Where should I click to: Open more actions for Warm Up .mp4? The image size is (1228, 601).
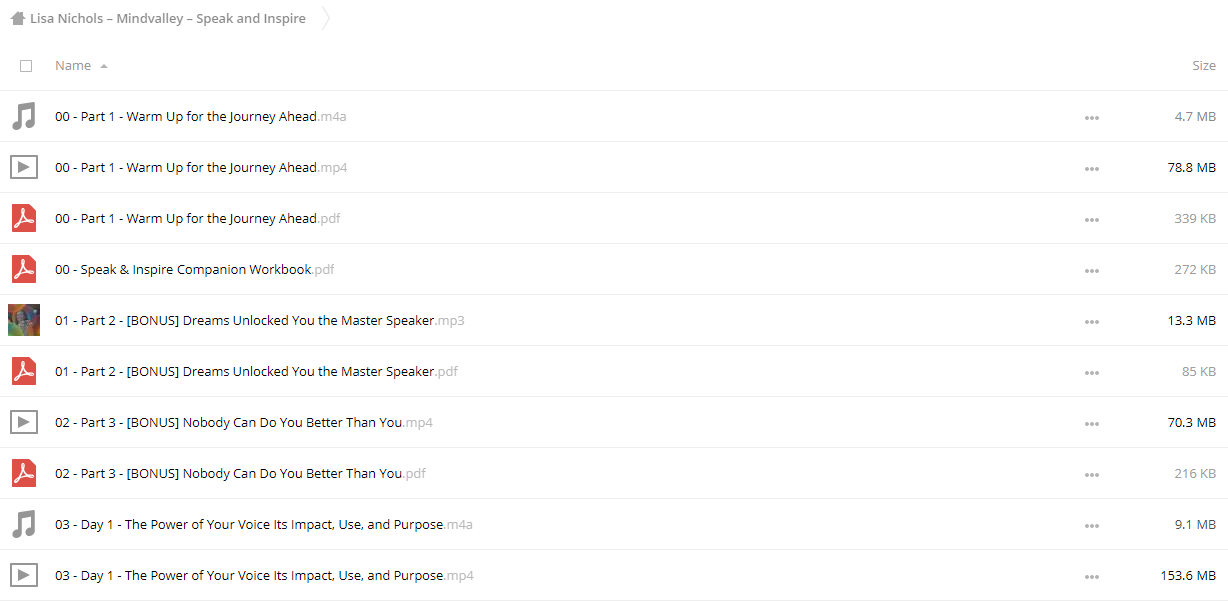pos(1092,169)
